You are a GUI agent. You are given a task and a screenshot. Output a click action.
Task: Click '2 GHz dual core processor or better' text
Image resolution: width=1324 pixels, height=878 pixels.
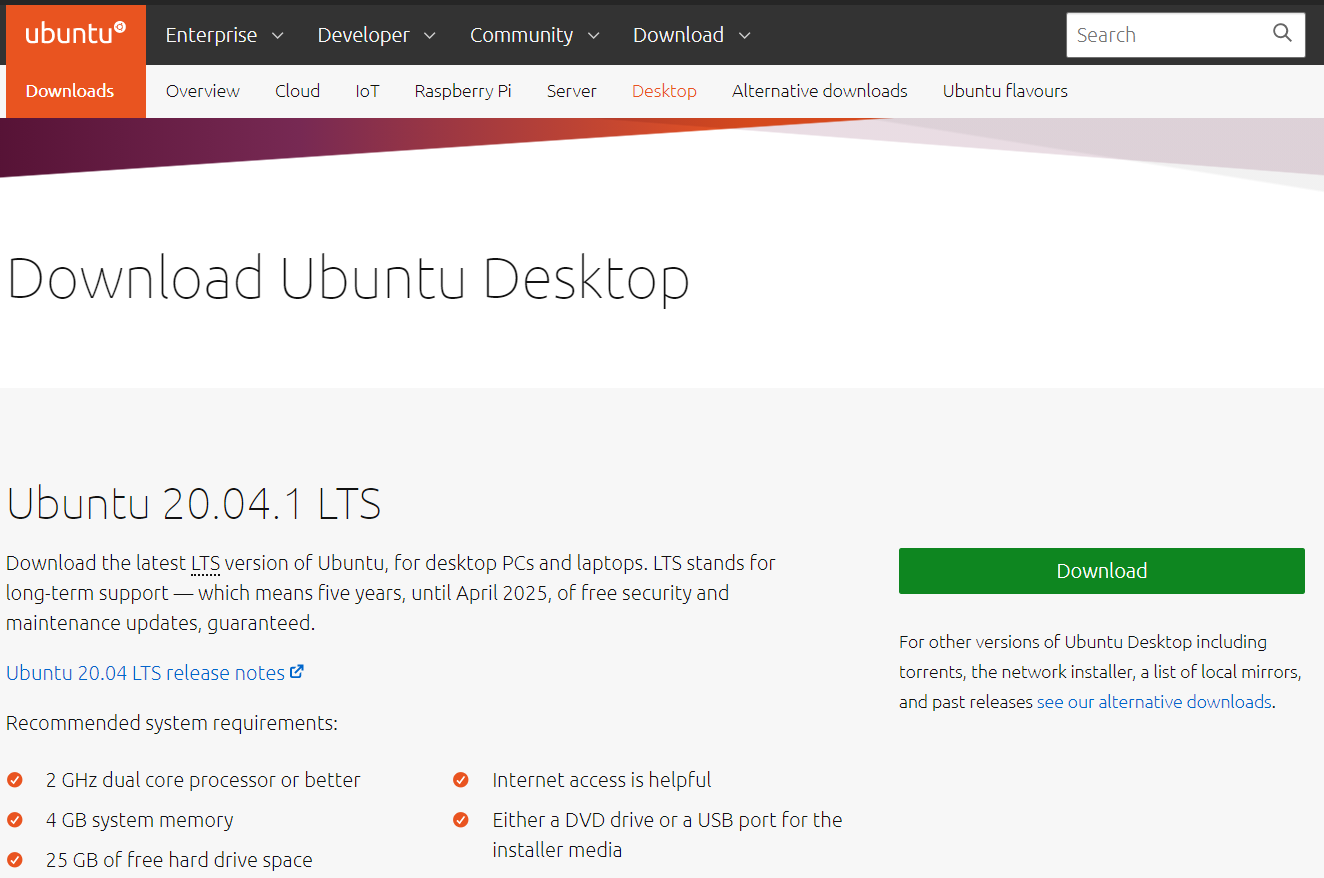(203, 780)
